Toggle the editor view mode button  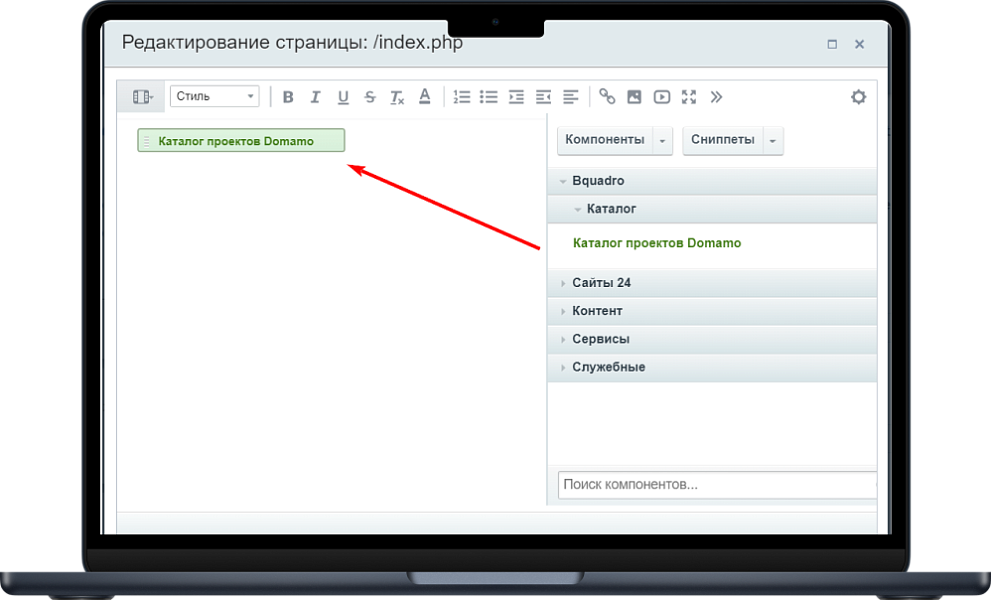[142, 97]
